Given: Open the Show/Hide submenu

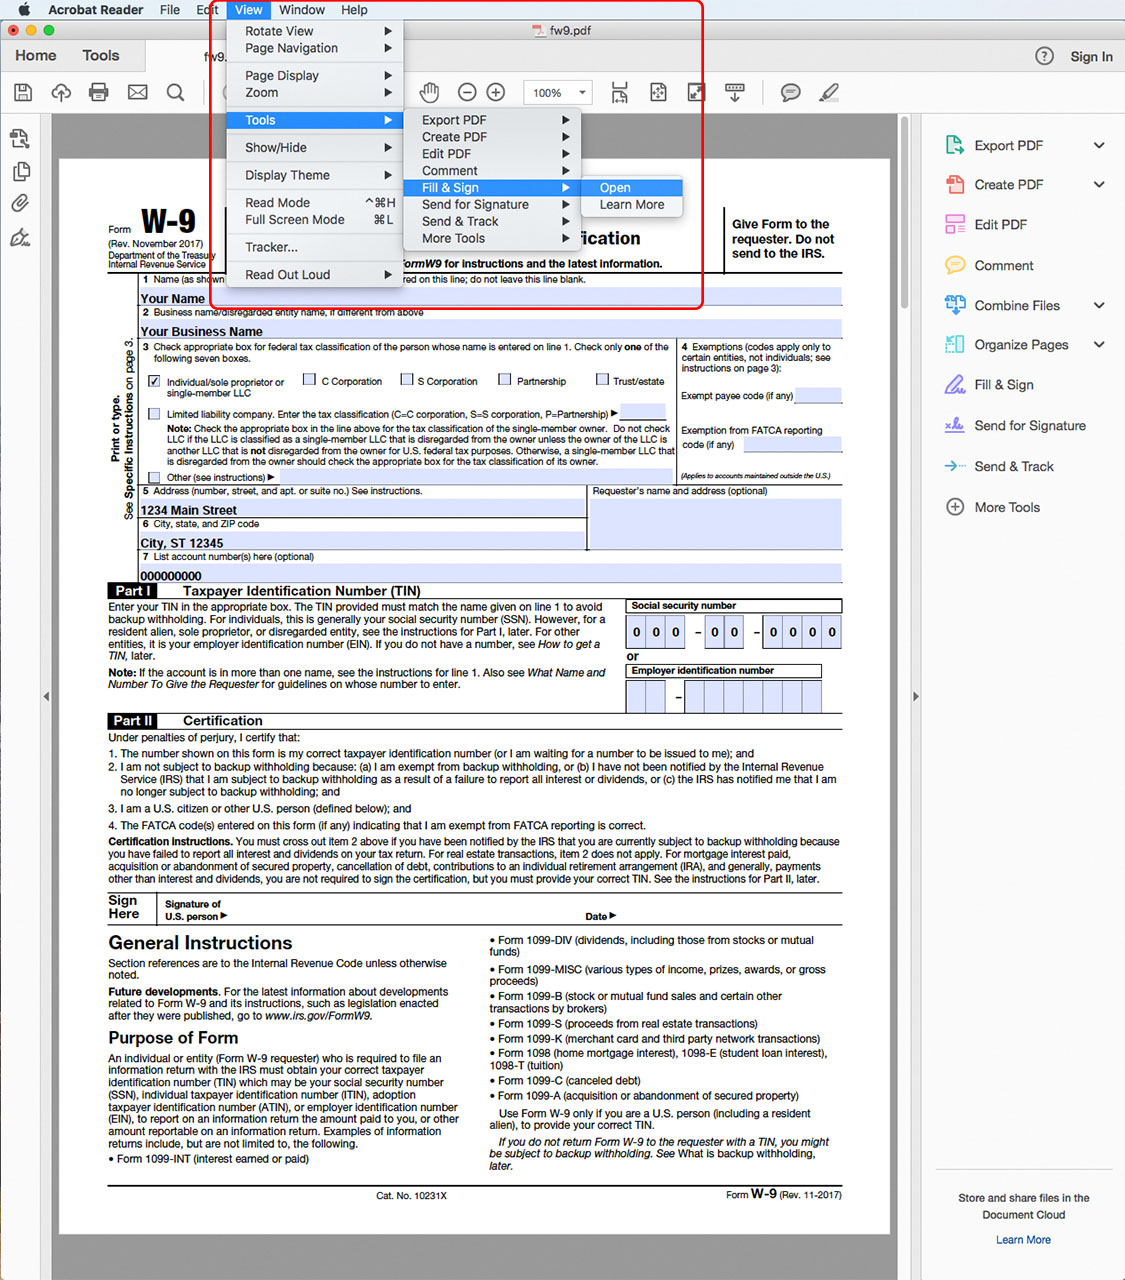Looking at the screenshot, I should click(315, 148).
